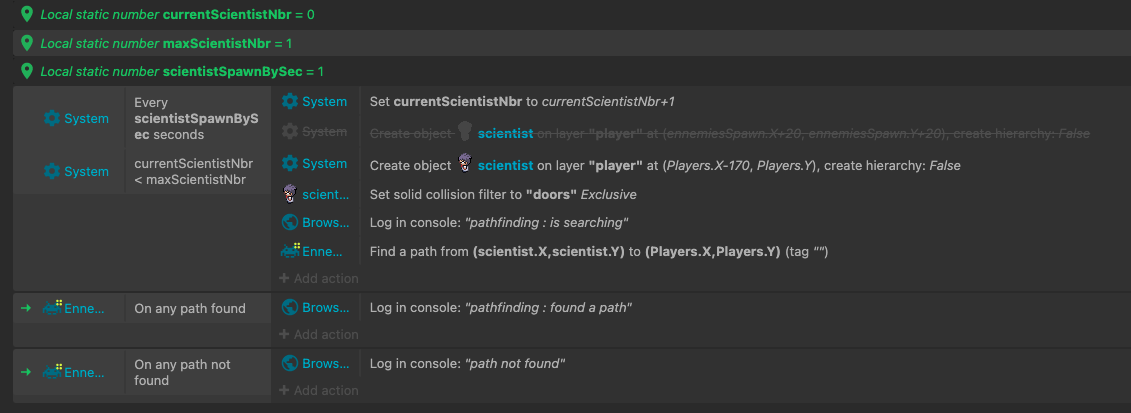Click the Browser globe icon for 'is searching' log
The height and width of the screenshot is (413, 1131).
click(290, 223)
